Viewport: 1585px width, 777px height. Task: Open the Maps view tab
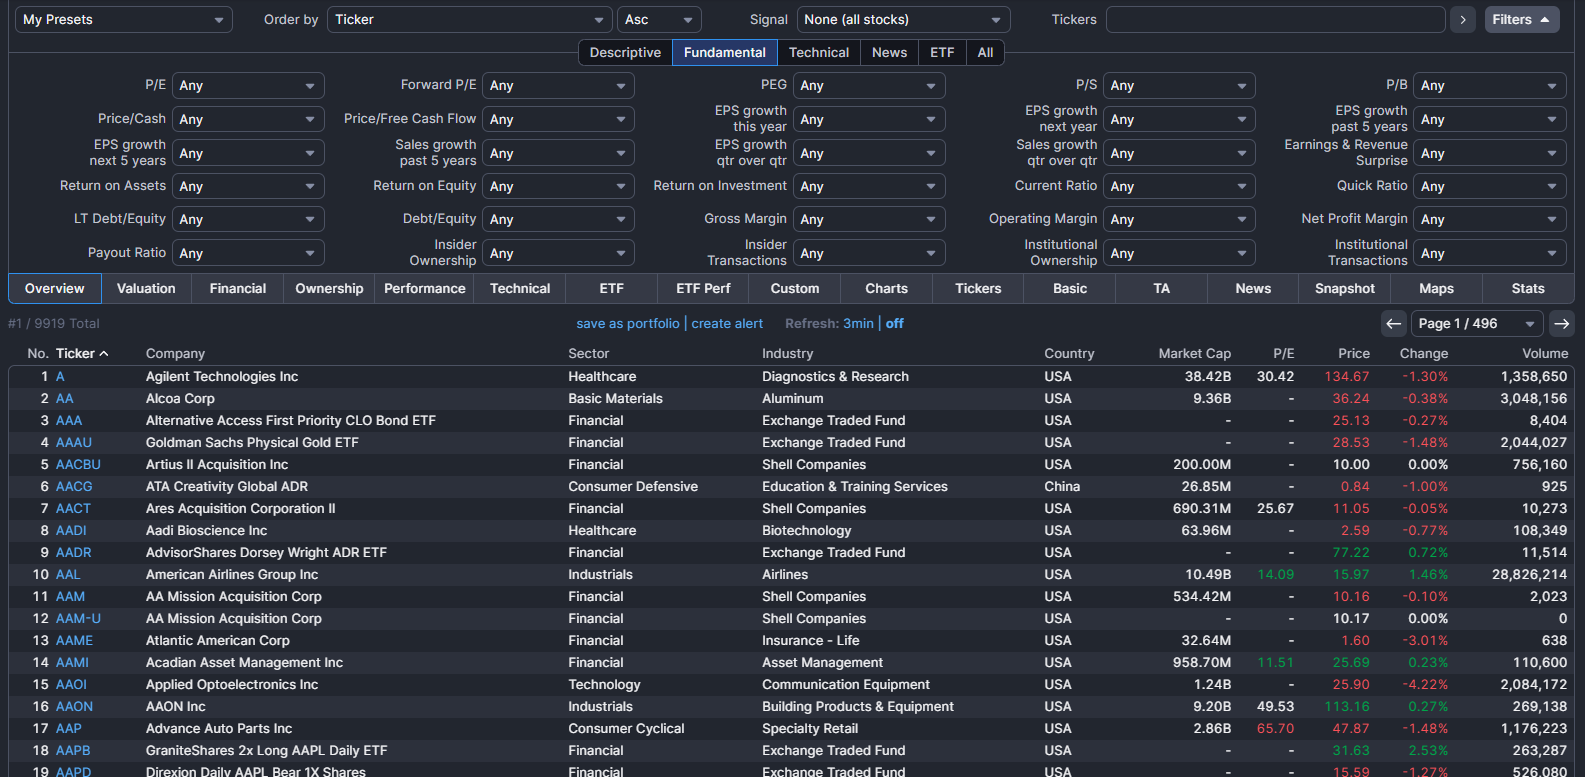tap(1436, 289)
